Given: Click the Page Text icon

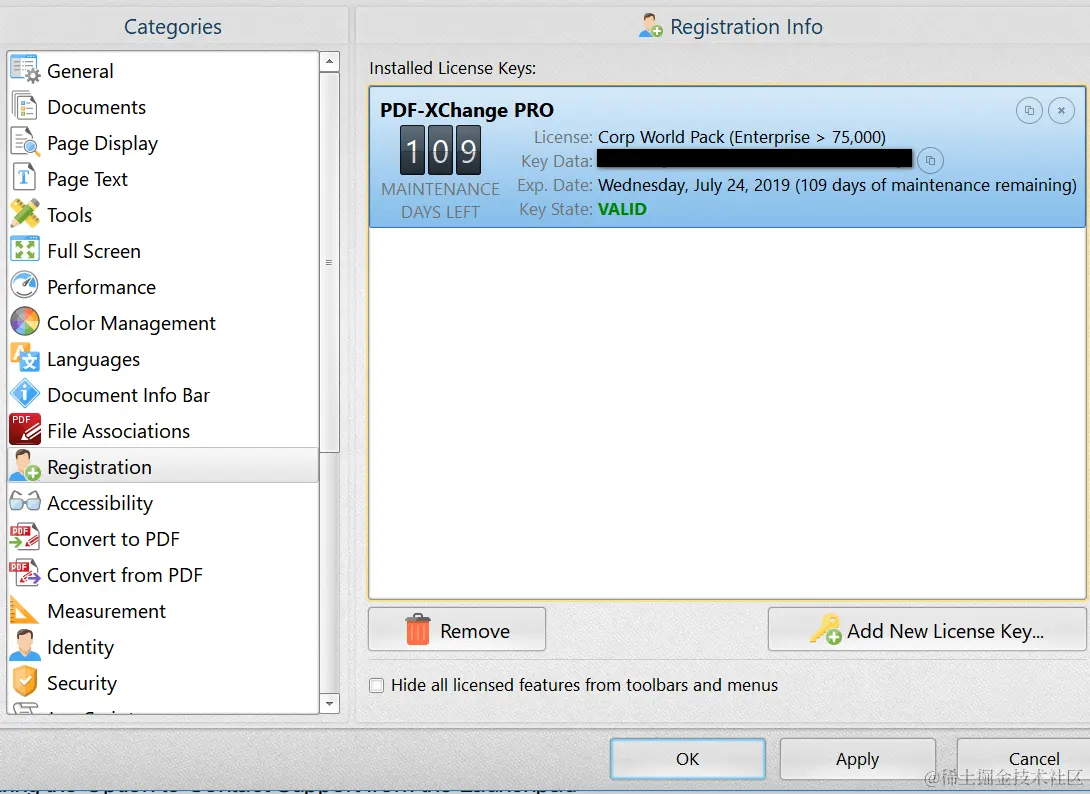Looking at the screenshot, I should point(25,179).
